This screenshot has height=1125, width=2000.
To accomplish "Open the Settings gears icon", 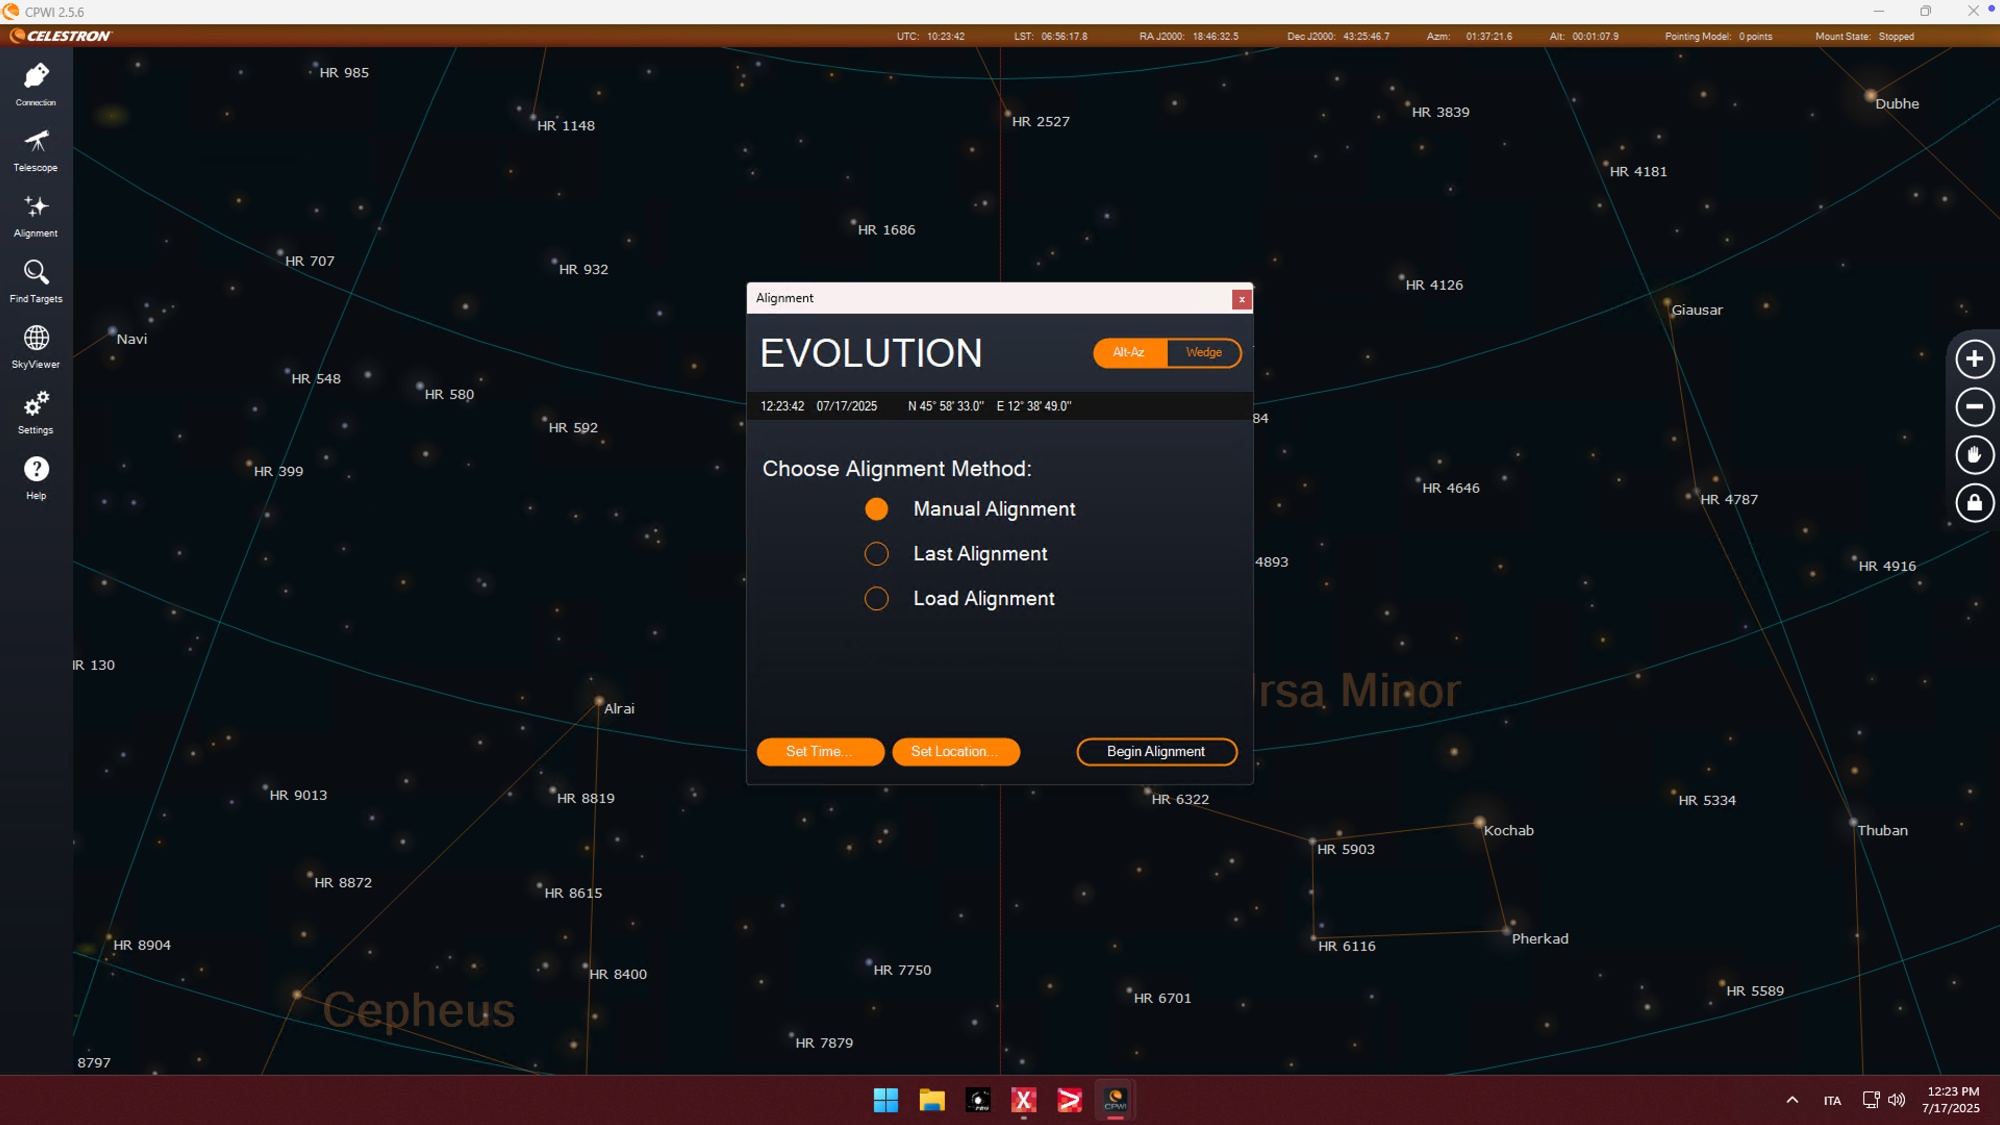I will tap(36, 413).
